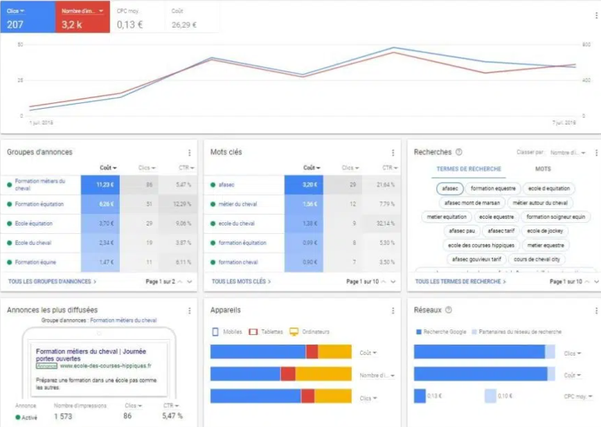The width and height of the screenshot is (601, 427).
Task: Open the Mots clés card three-dot menu
Action: 393,153
